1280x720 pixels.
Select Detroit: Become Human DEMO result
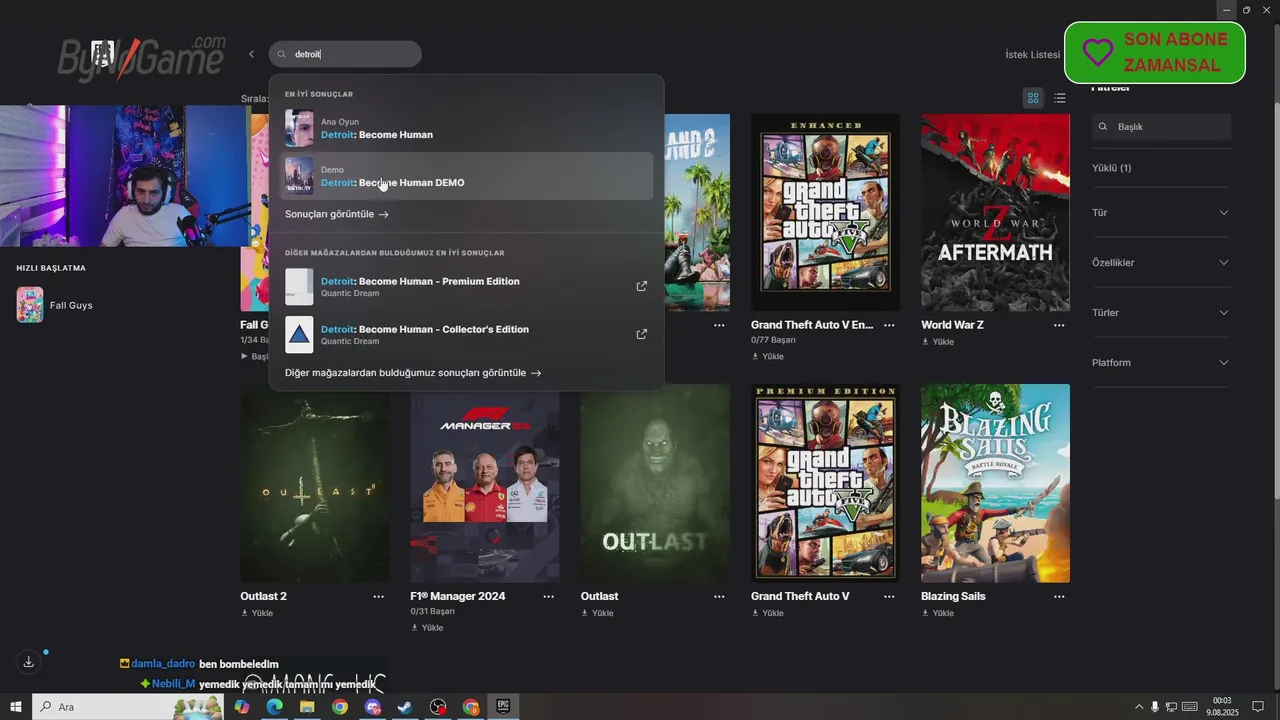point(466,176)
